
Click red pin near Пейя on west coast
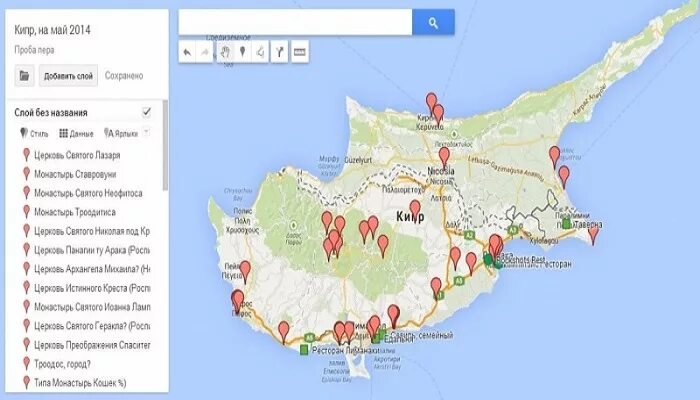click(x=245, y=272)
